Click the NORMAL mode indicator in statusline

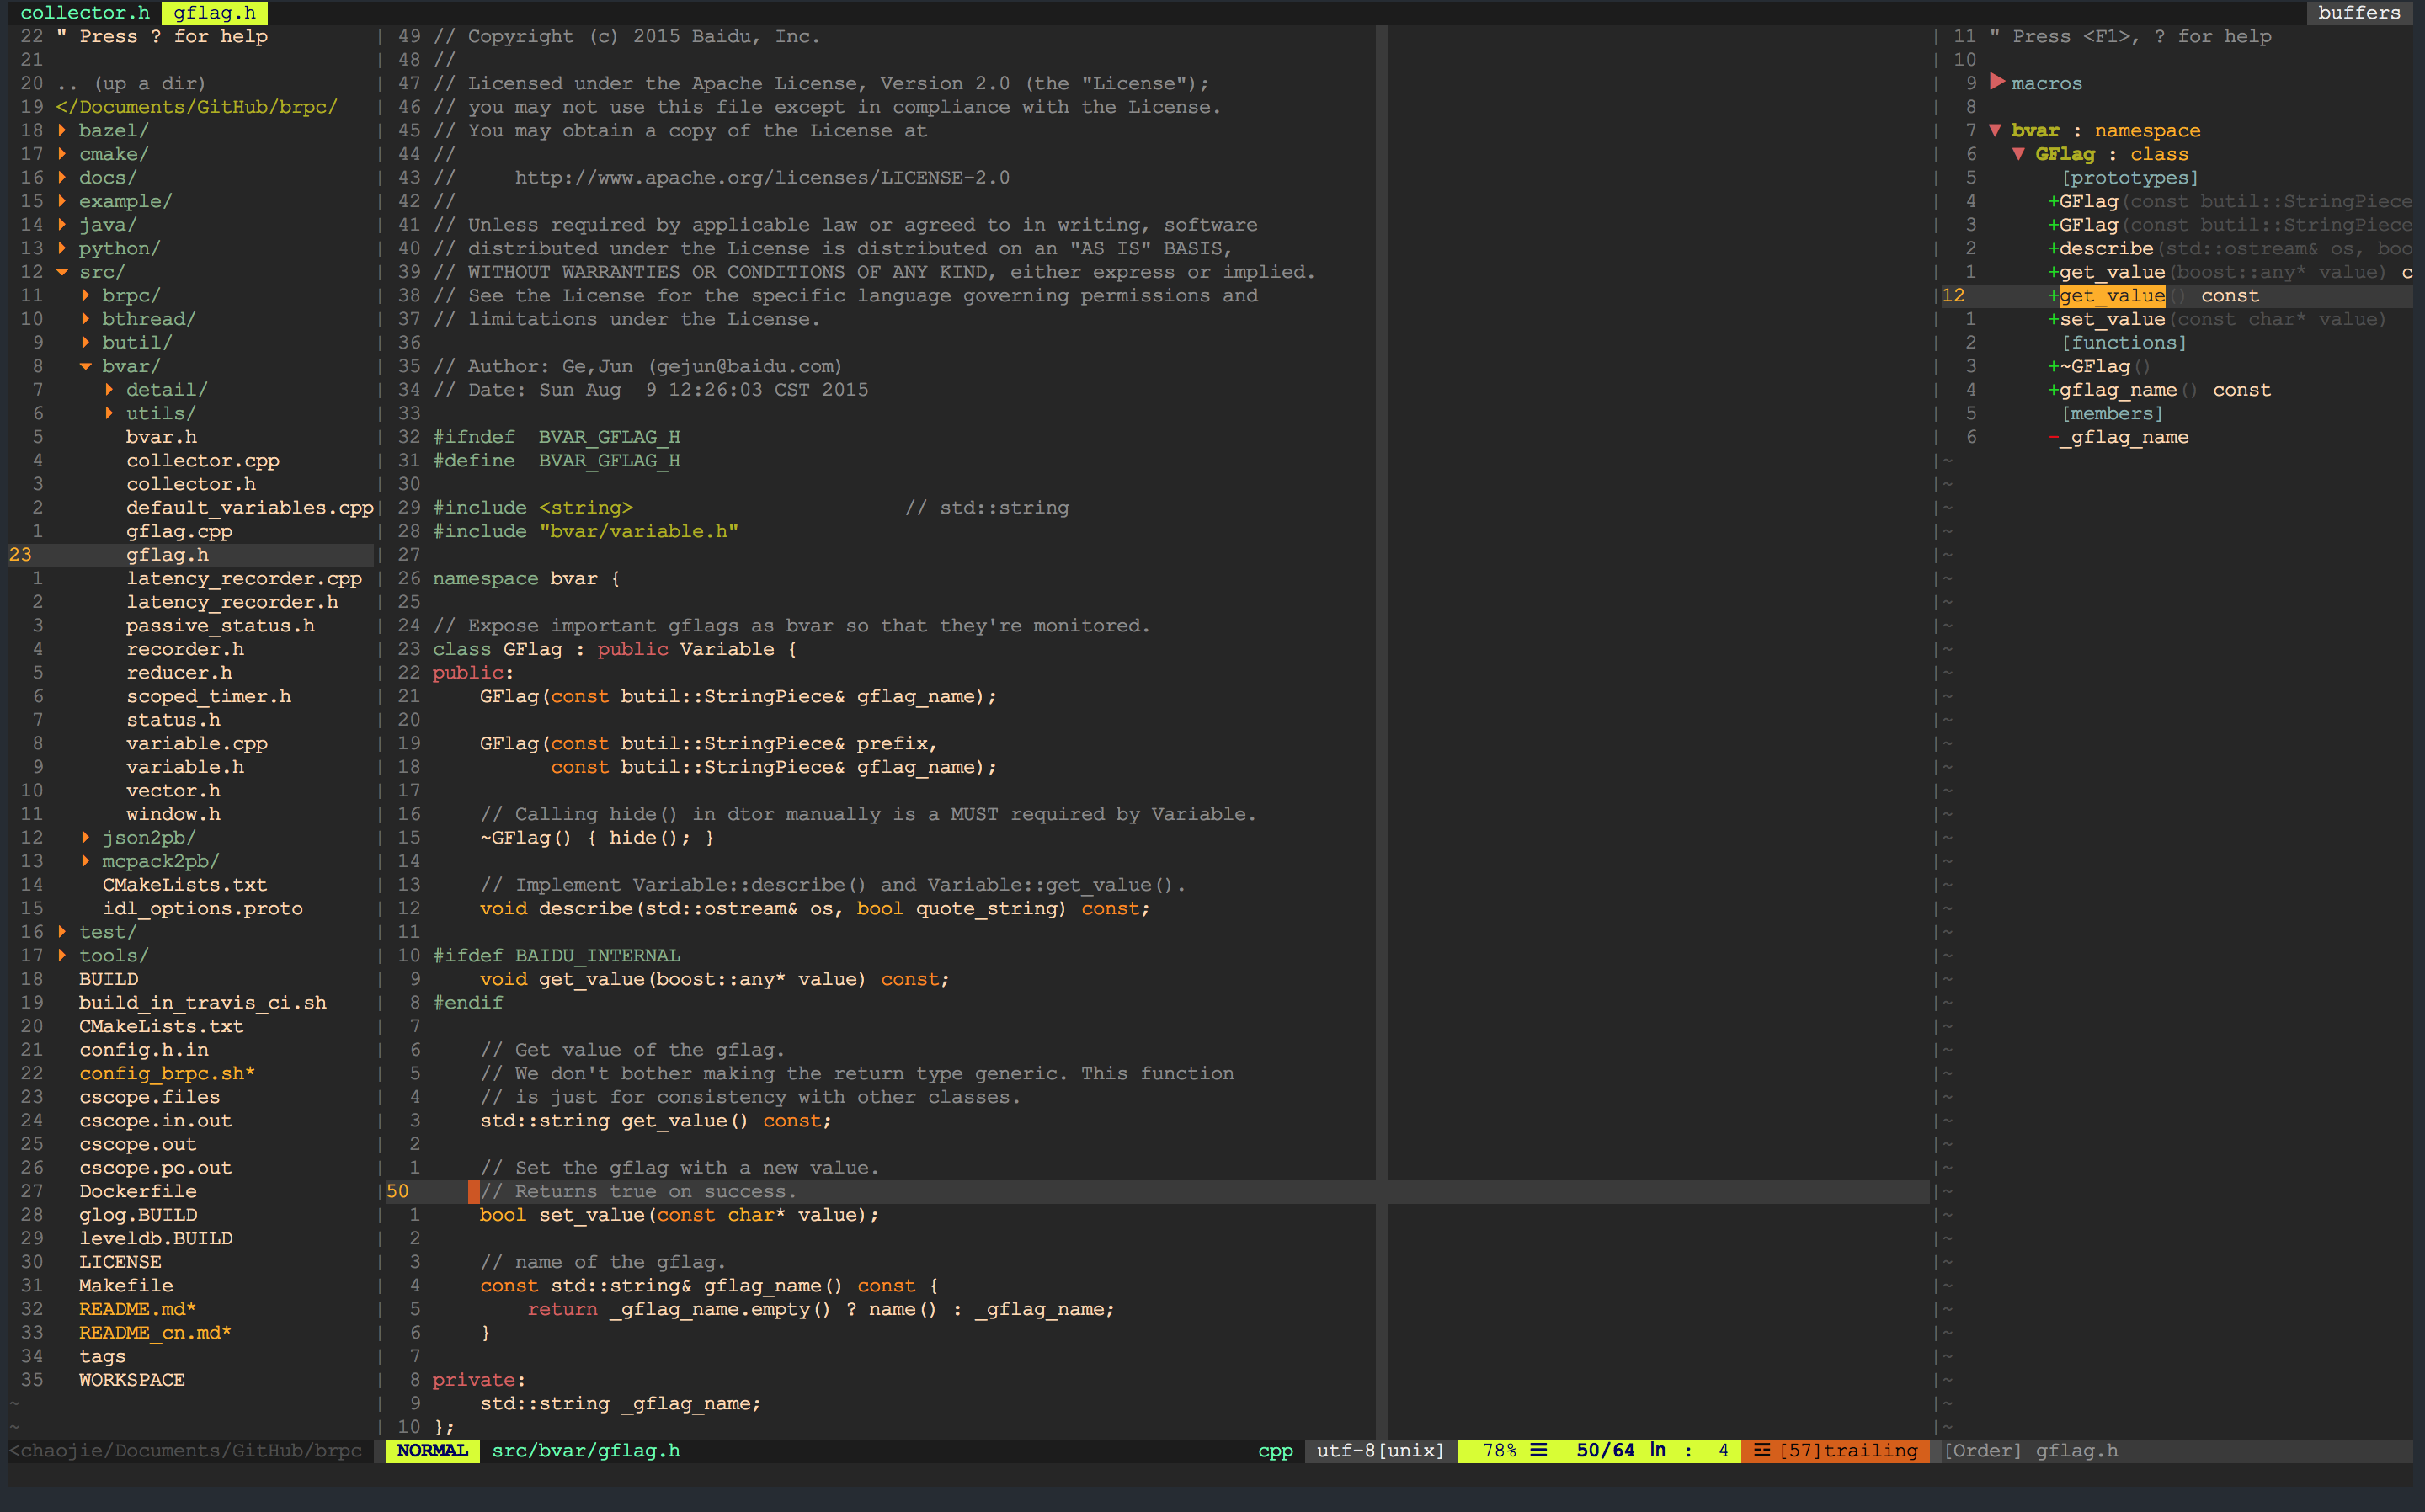pyautogui.click(x=432, y=1450)
